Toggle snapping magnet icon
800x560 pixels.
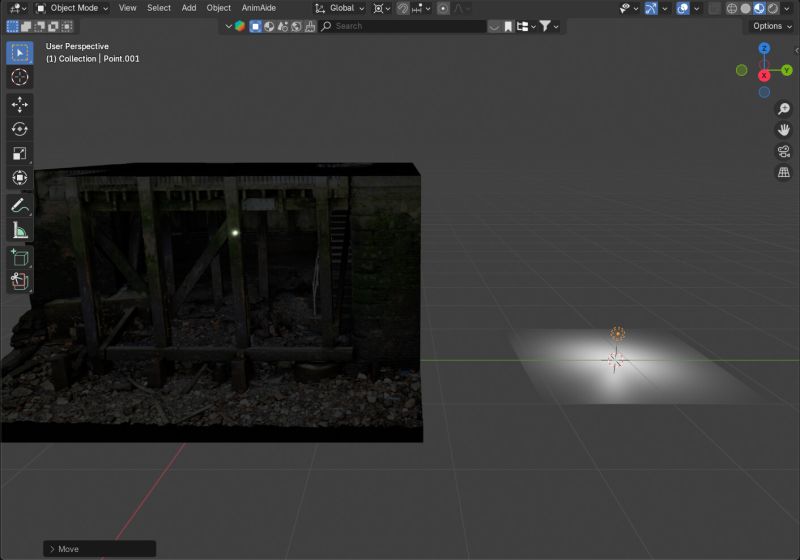tap(403, 8)
